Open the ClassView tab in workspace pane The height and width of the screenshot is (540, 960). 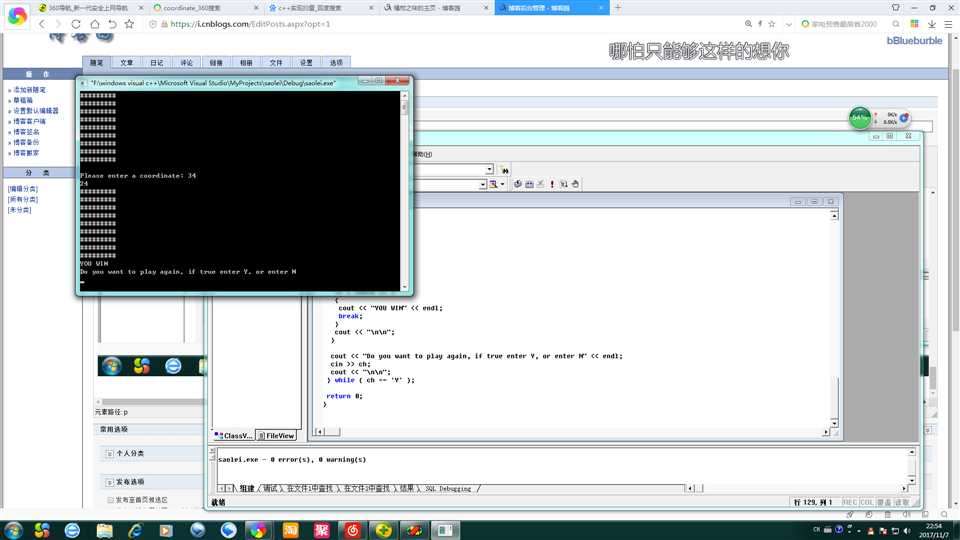(x=233, y=435)
